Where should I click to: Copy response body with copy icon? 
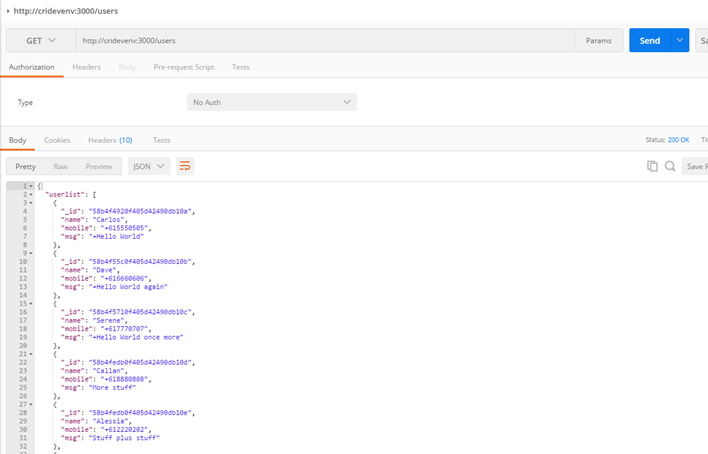point(652,166)
